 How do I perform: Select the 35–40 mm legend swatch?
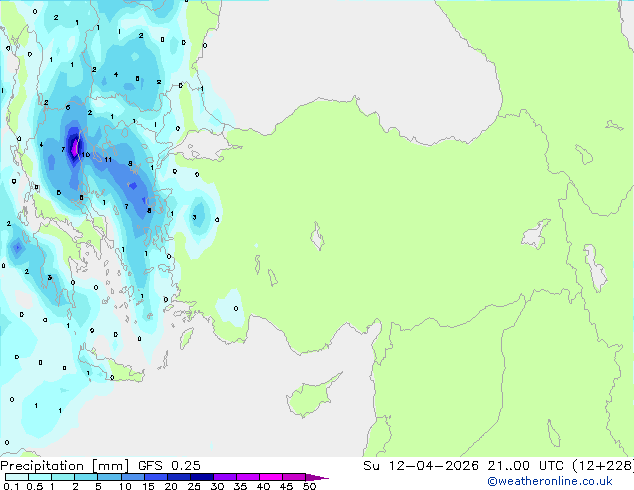[247, 477]
